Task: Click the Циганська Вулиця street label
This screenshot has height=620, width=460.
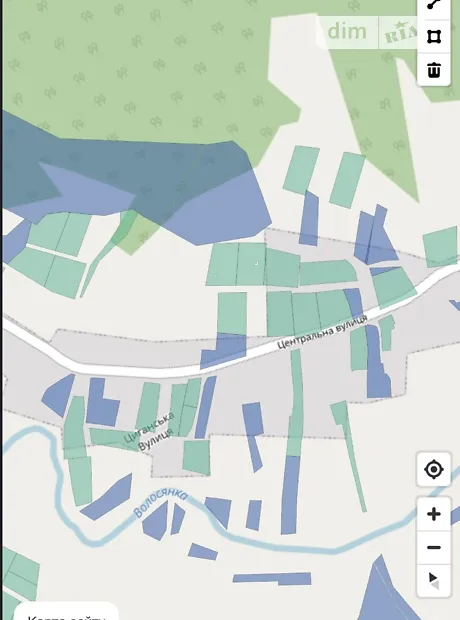Action: pos(150,432)
